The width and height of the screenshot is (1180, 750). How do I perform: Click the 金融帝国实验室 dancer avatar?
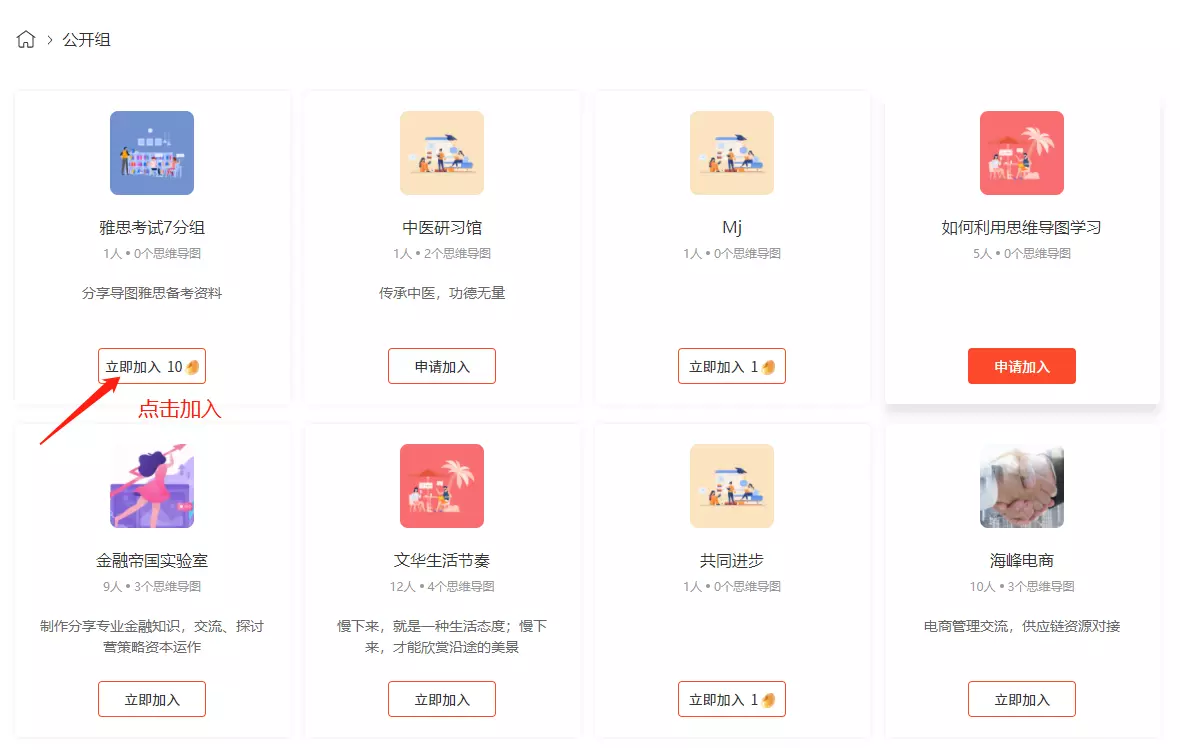coord(152,486)
